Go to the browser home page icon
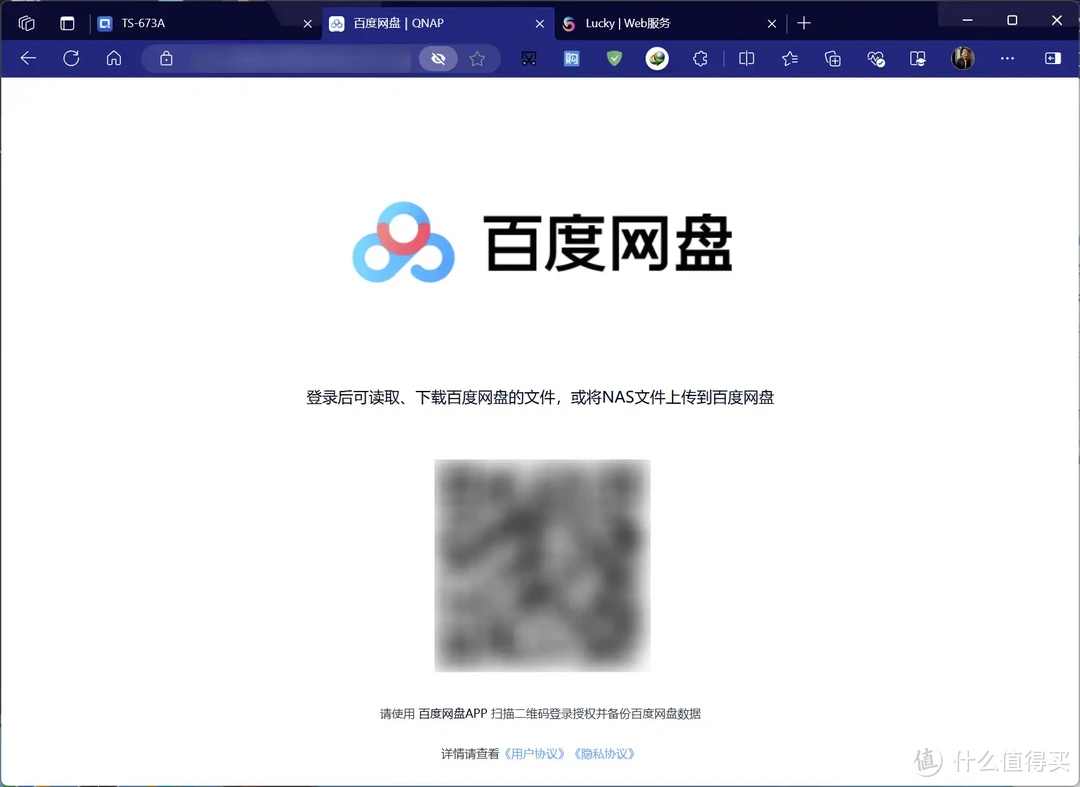 113,58
